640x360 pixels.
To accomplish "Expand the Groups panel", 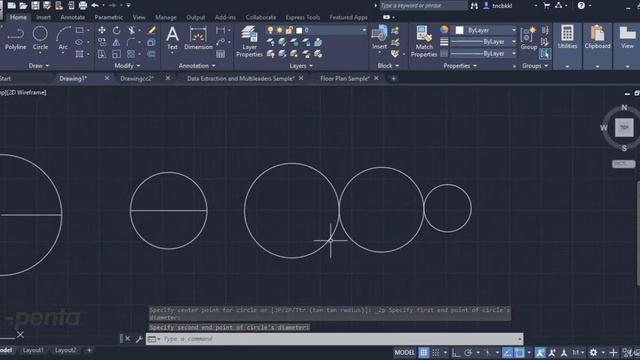I will (x=535, y=66).
